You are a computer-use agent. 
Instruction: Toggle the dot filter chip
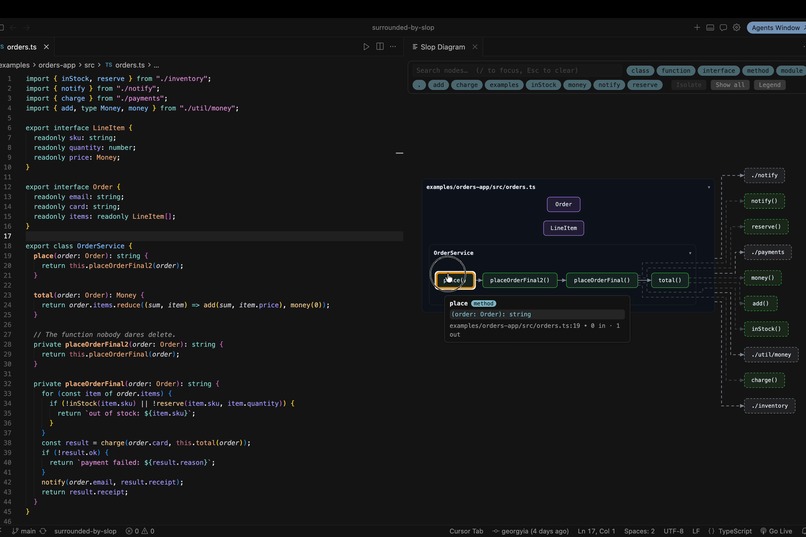[419, 85]
